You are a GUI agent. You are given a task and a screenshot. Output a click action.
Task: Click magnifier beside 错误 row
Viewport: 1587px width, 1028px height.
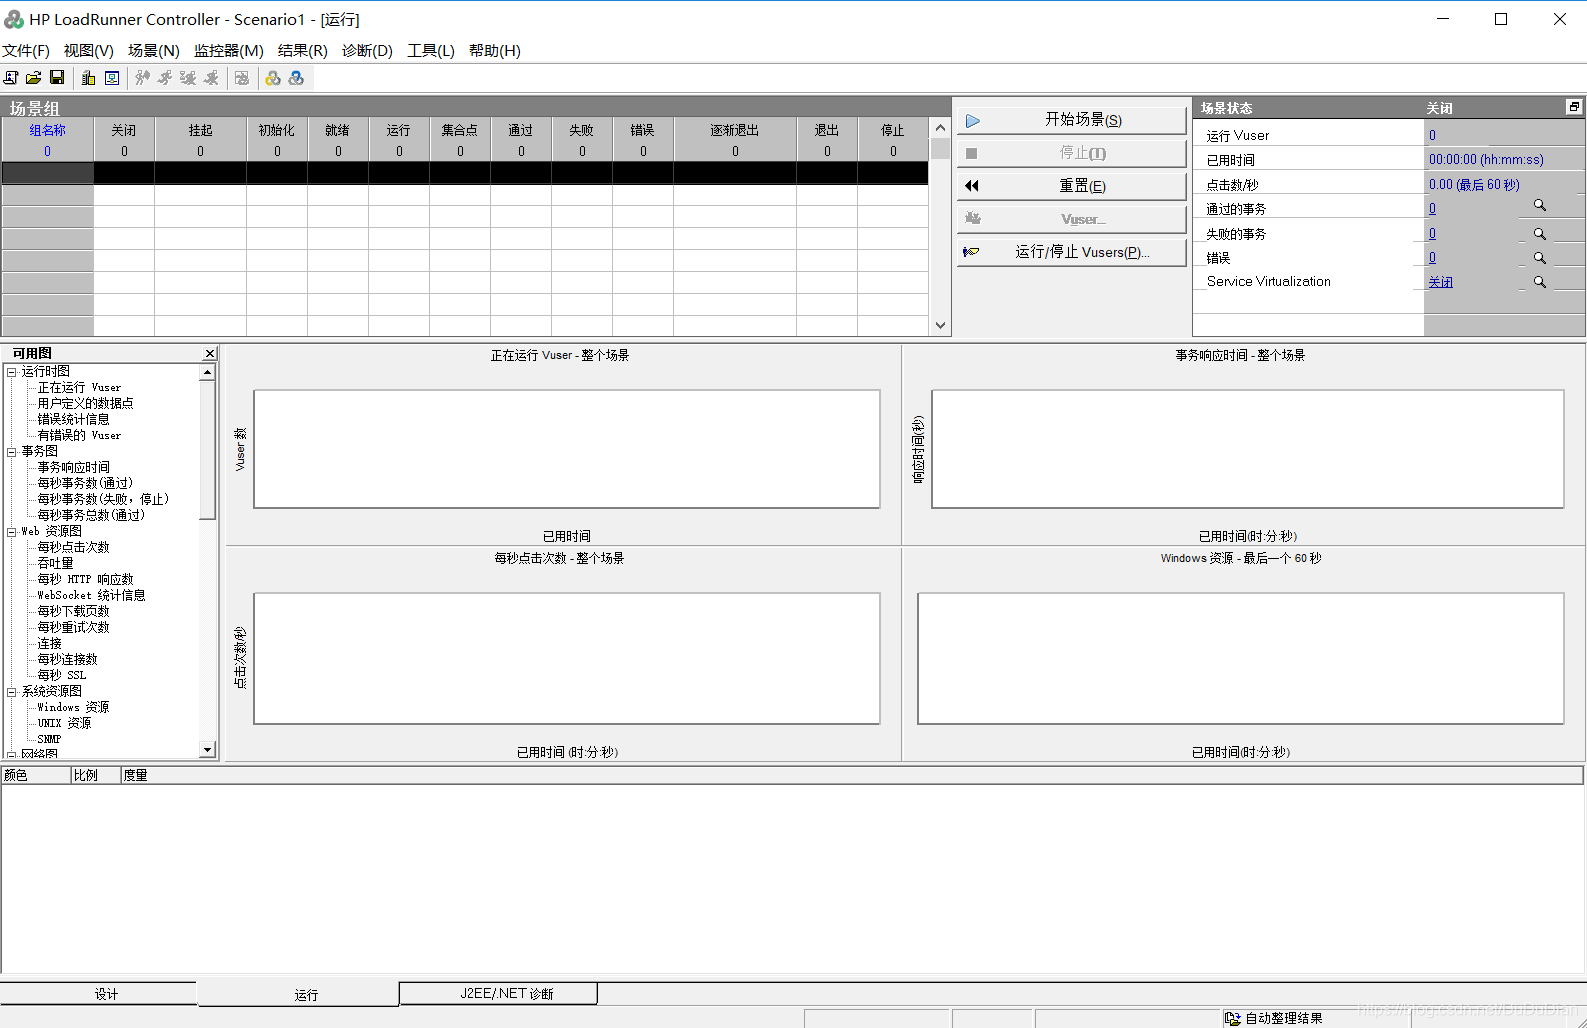pyautogui.click(x=1540, y=258)
